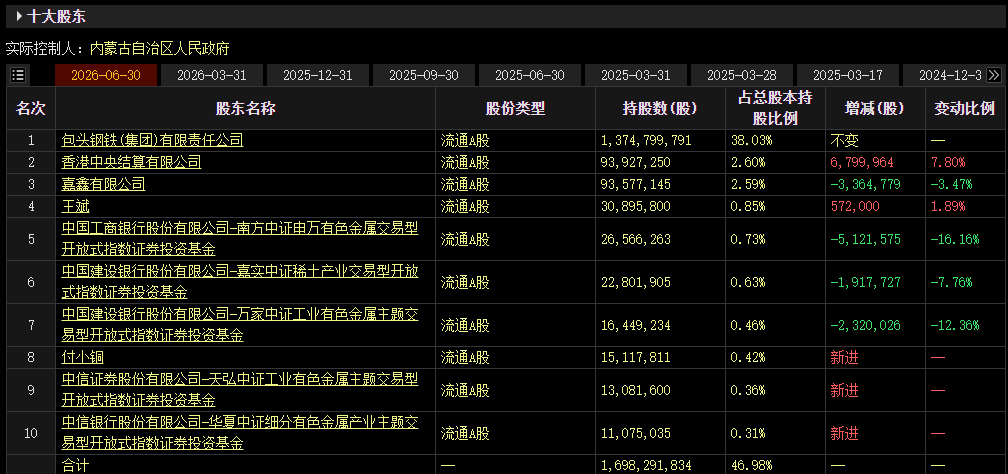Image resolution: width=1008 pixels, height=474 pixels.
Task: Click the 增减(股) column header
Action: [x=874, y=109]
